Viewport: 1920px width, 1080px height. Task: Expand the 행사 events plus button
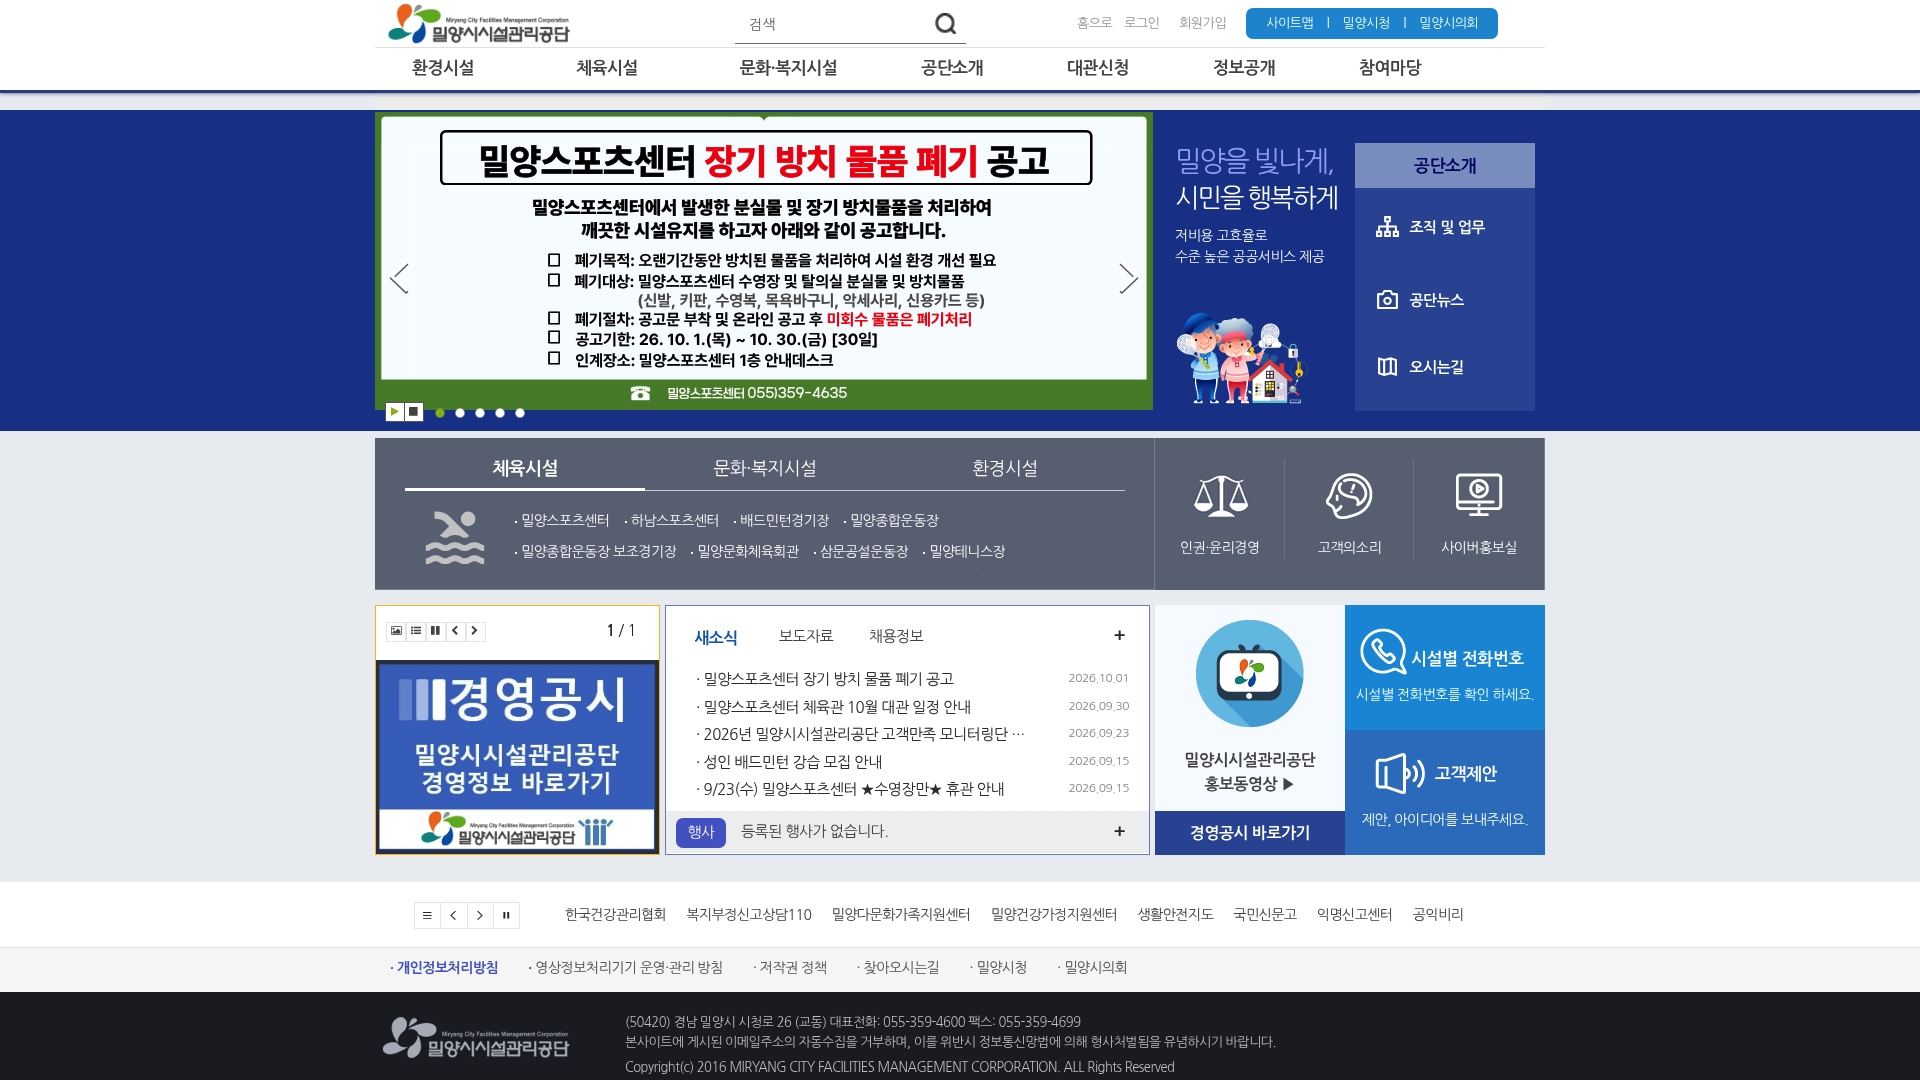[1119, 832]
